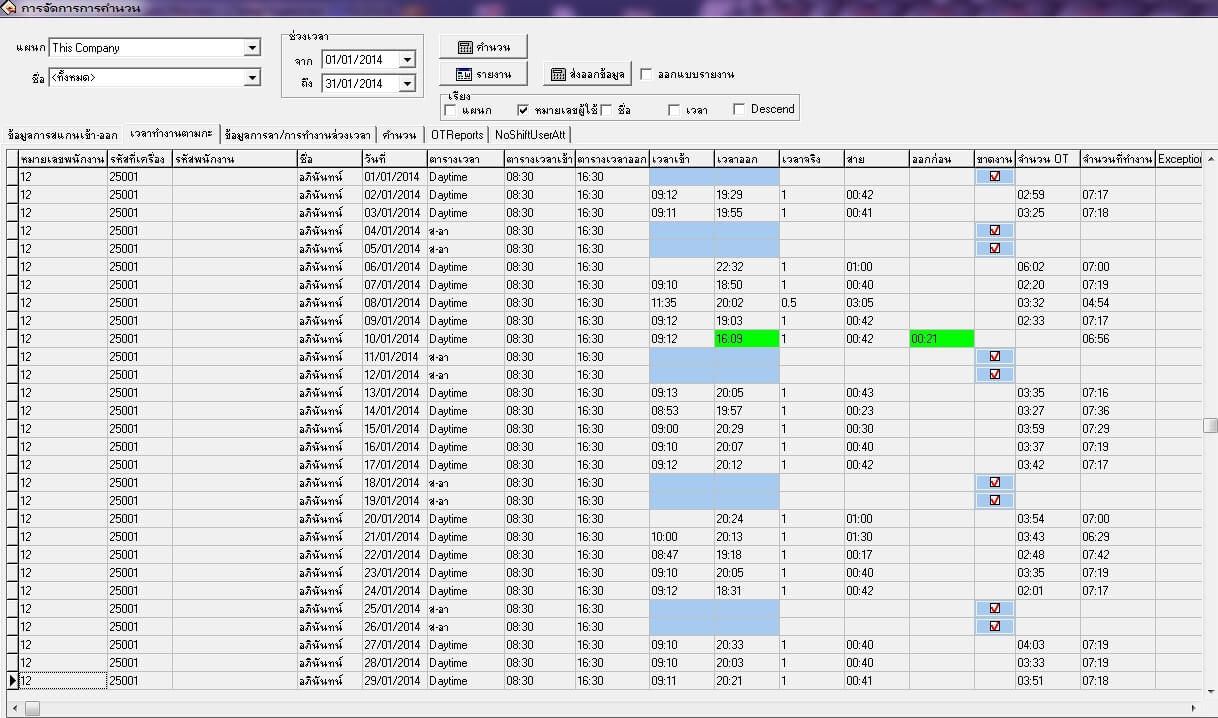Click the Exception column header
Screen dimensions: 1218x718
pyautogui.click(x=1179, y=159)
